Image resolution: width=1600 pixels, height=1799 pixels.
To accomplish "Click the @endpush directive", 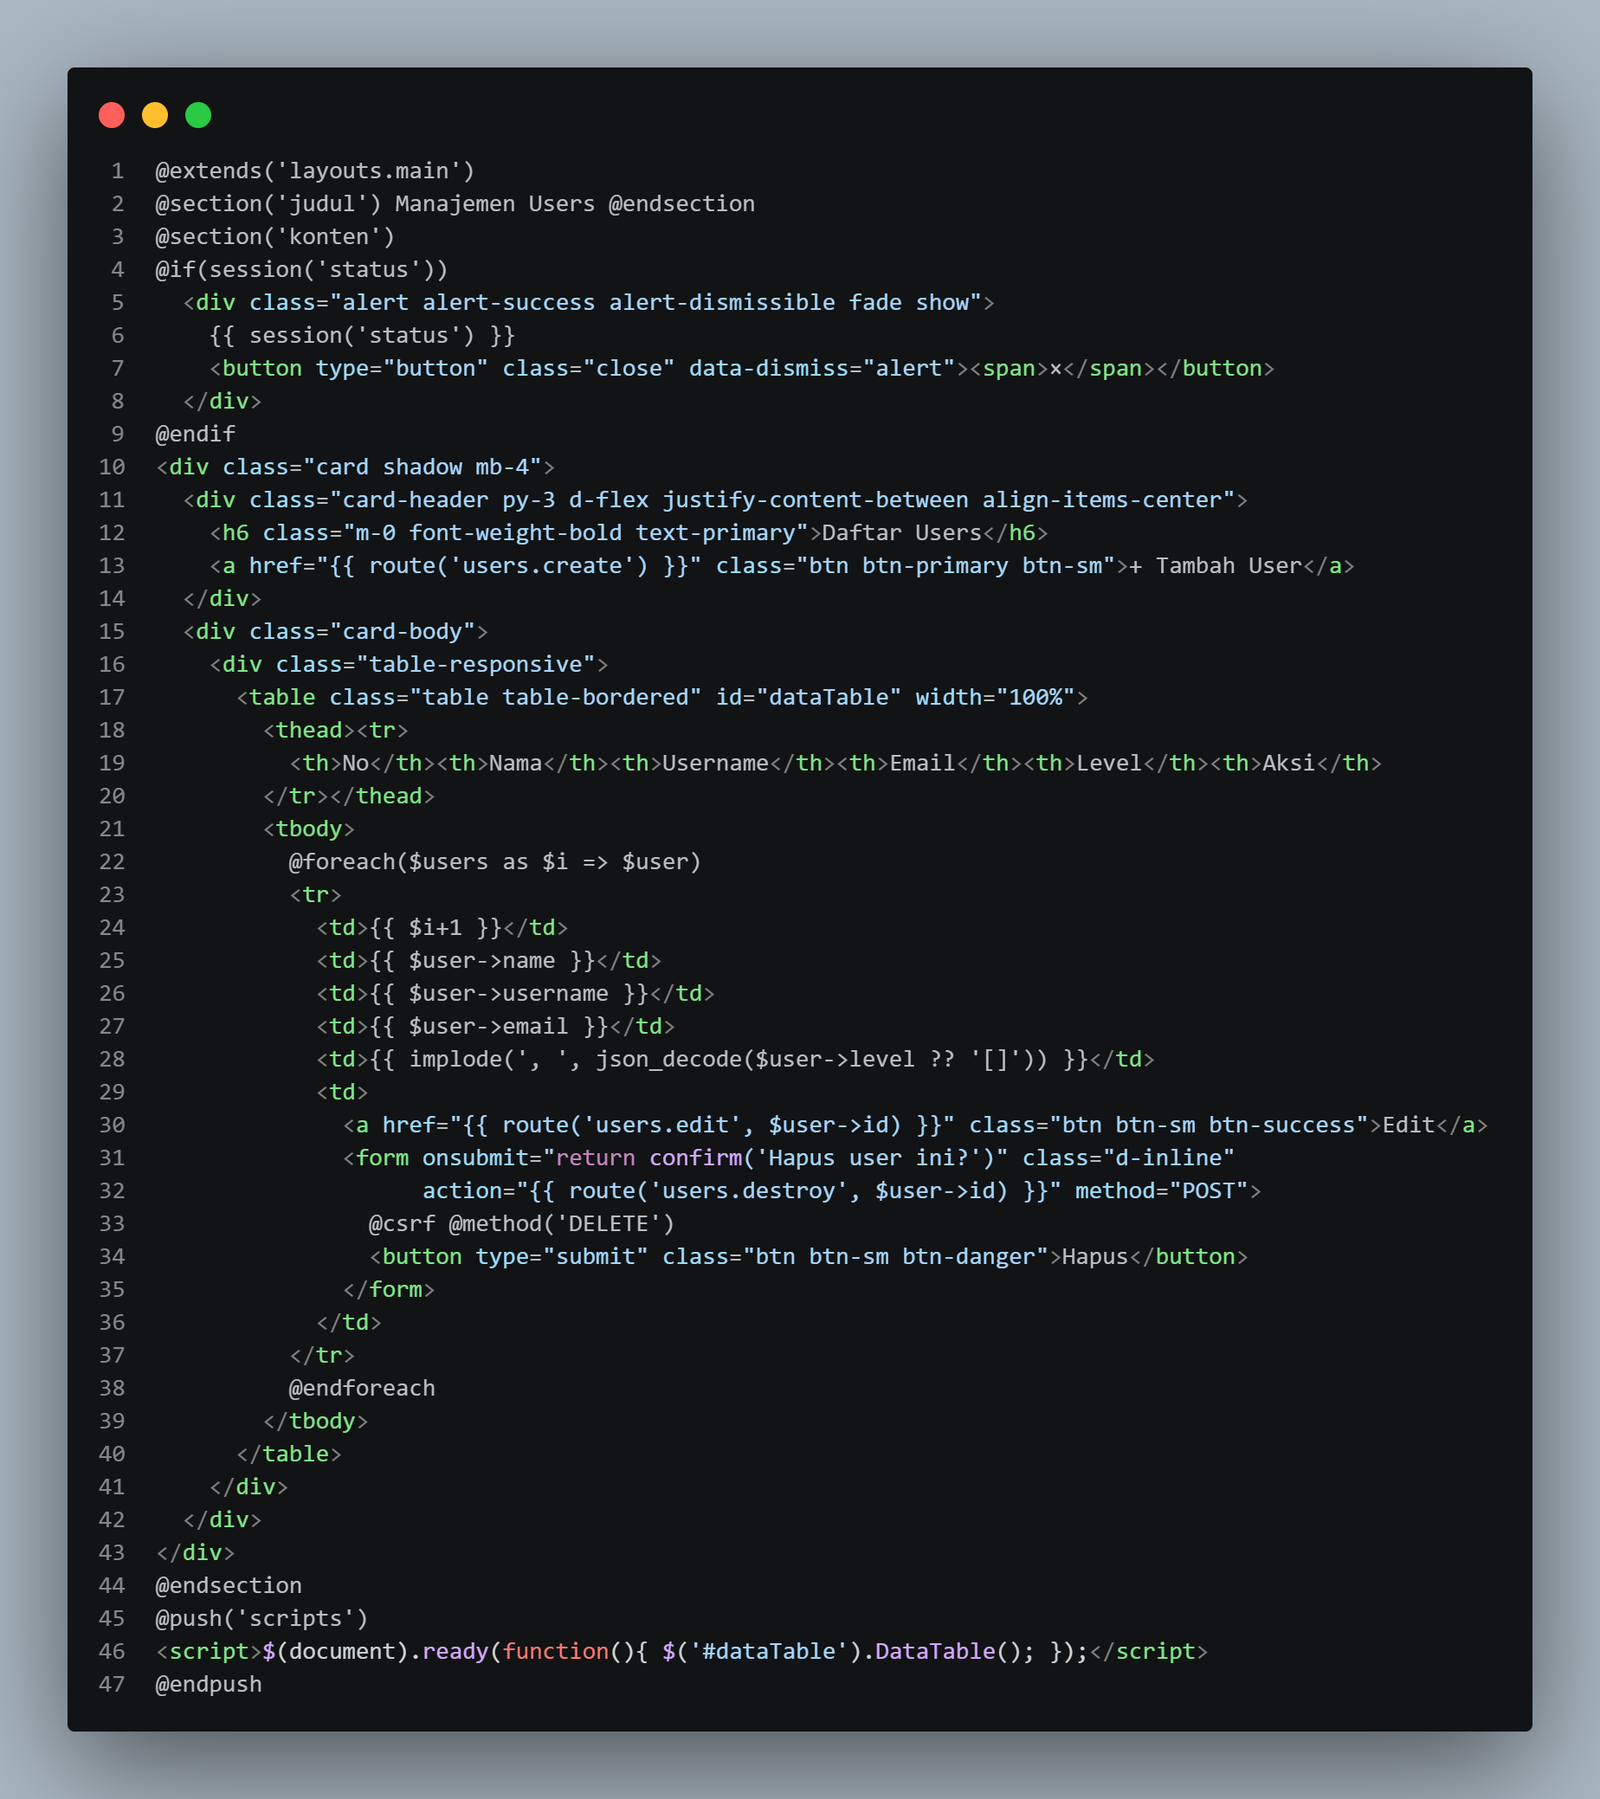I will click(x=209, y=1685).
